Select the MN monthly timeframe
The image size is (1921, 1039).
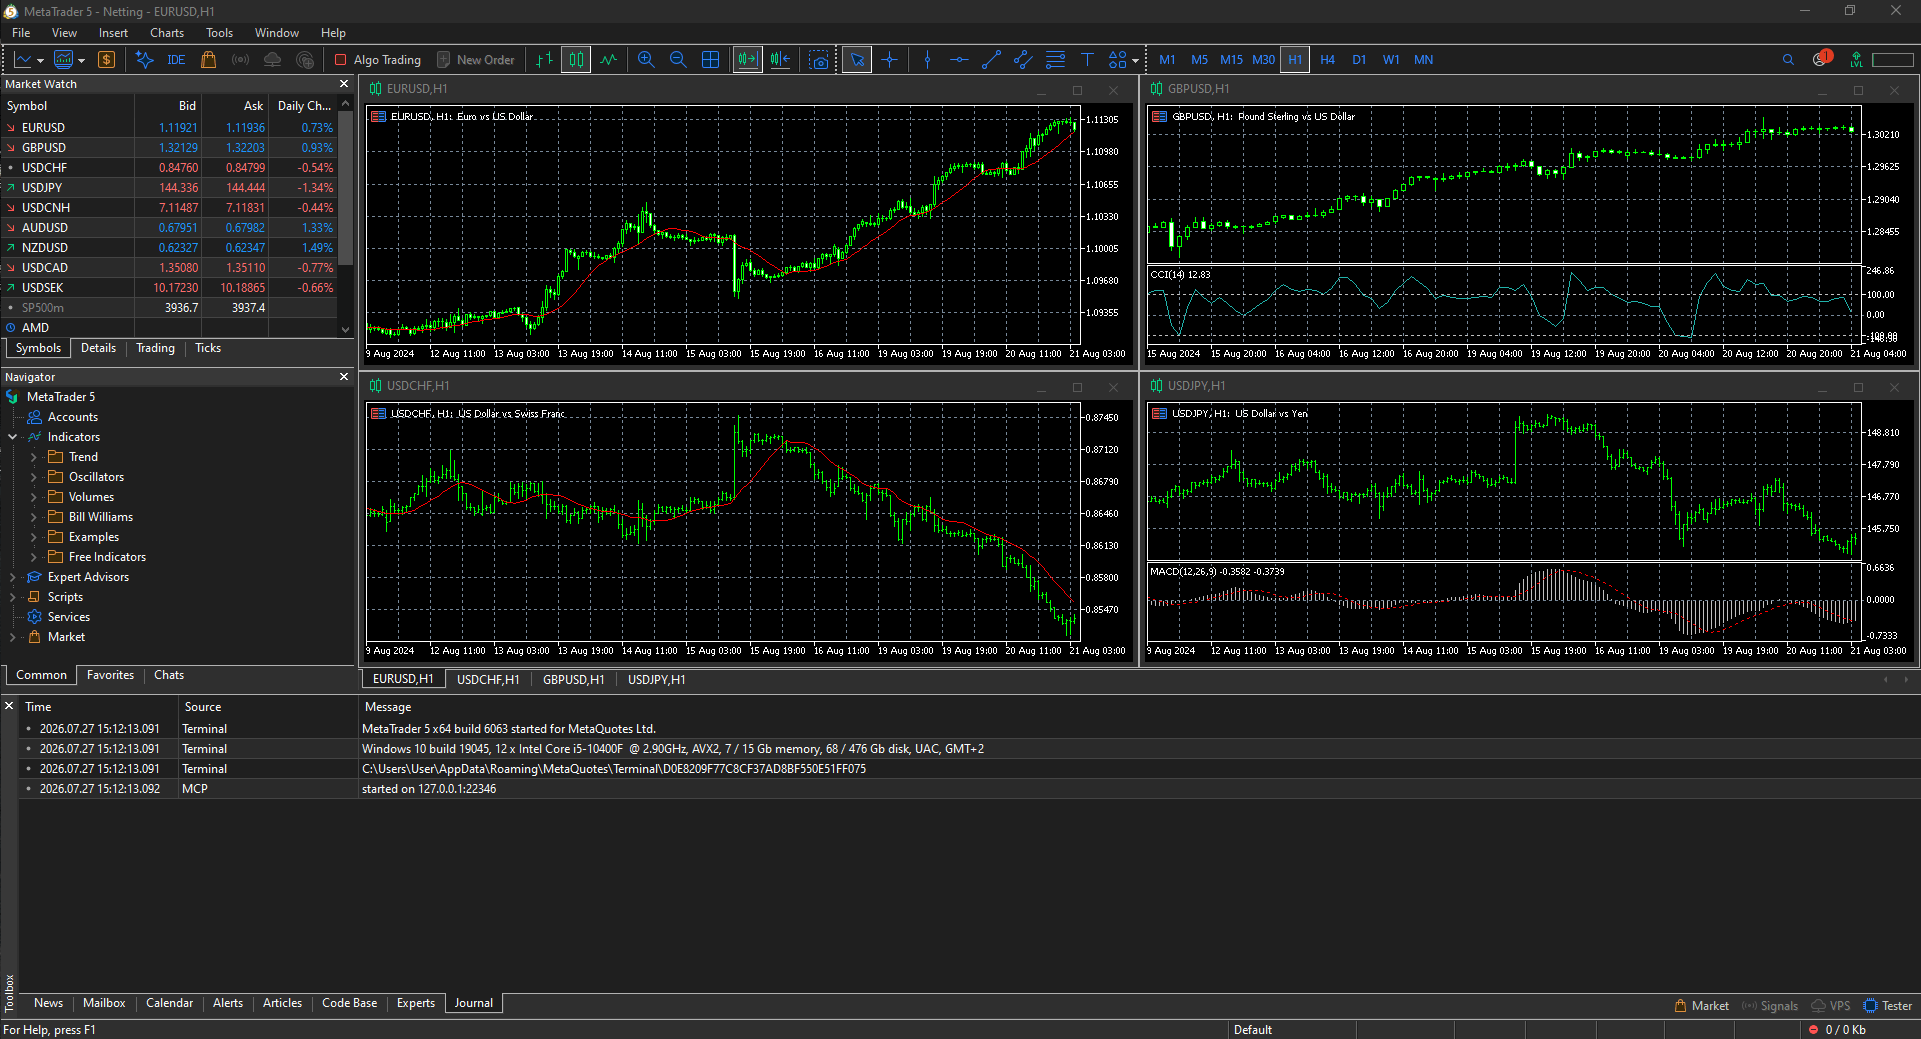click(1423, 60)
